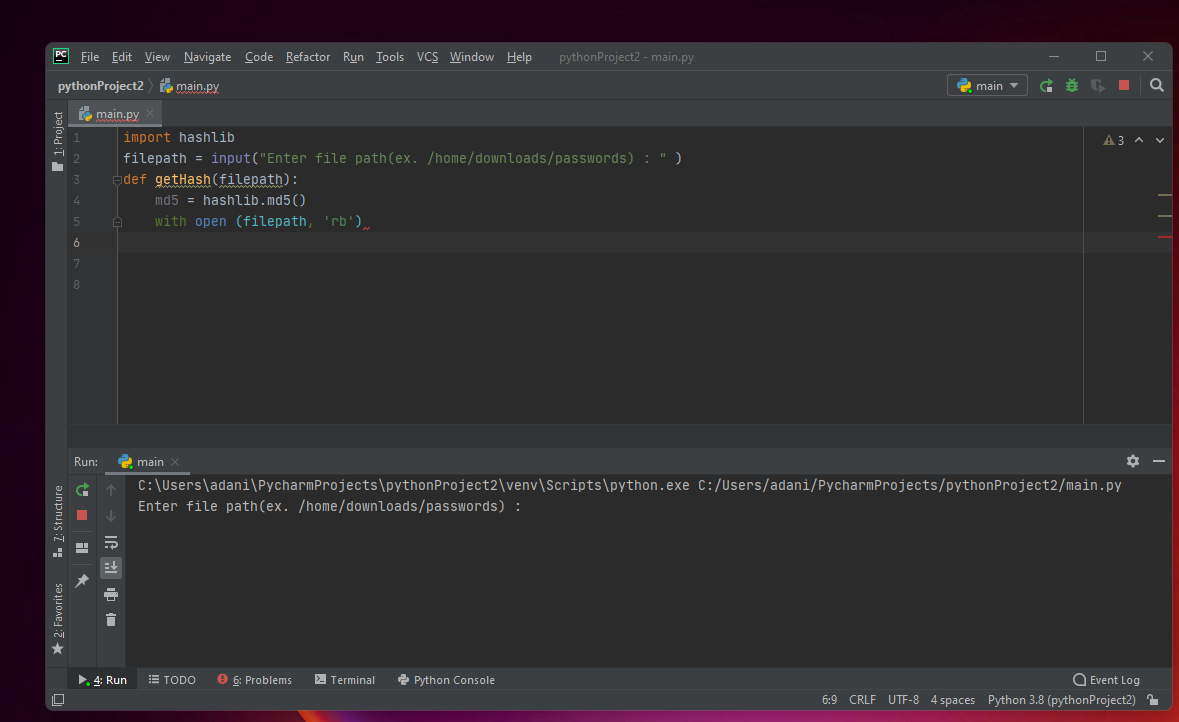
Task: Open the Run panel settings gear
Action: (1132, 461)
